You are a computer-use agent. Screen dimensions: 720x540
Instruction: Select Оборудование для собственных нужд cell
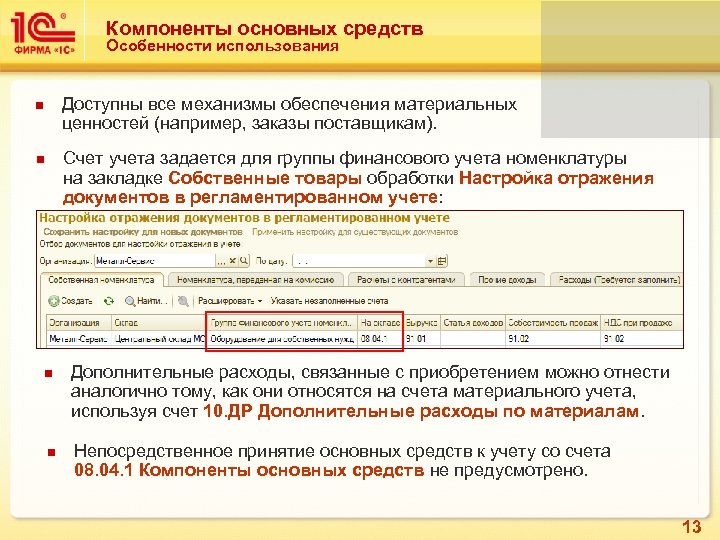pos(282,339)
